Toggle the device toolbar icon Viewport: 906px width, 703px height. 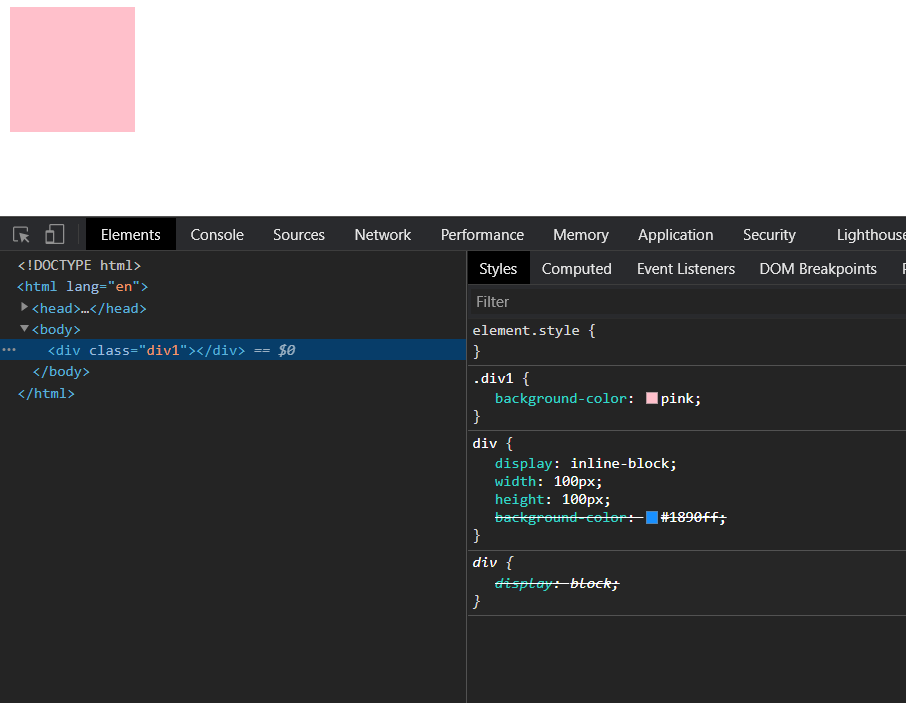click(54, 235)
